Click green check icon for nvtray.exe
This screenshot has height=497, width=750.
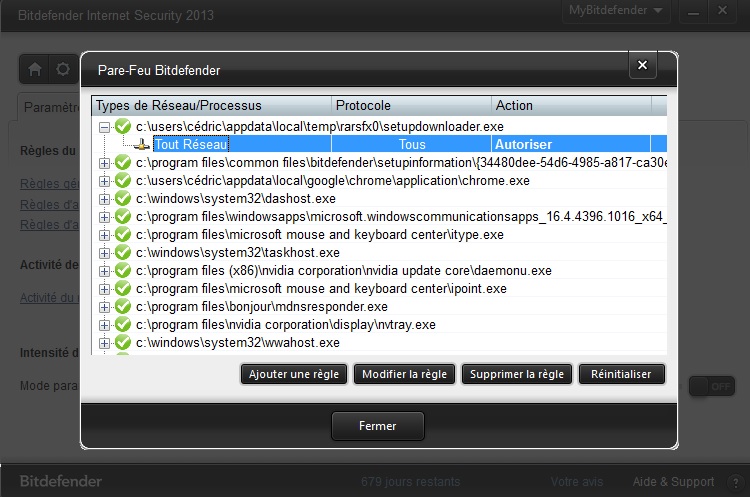tap(123, 325)
